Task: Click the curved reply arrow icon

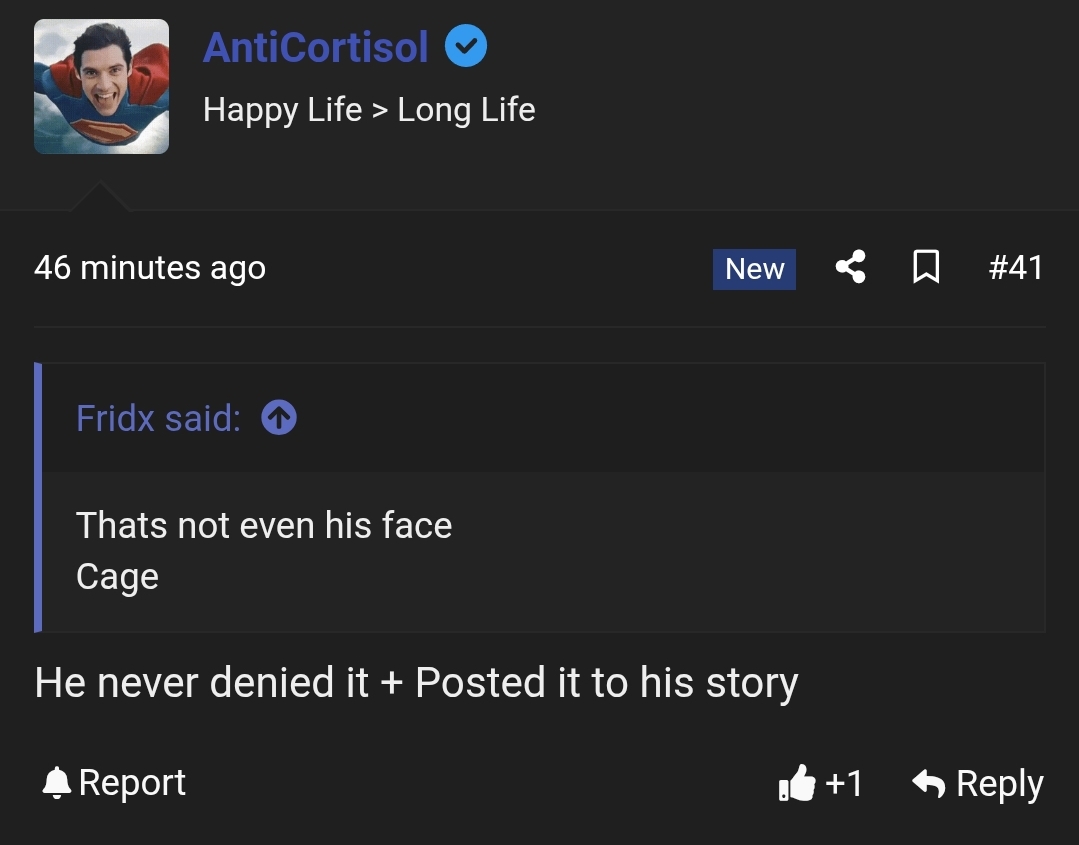Action: (x=929, y=783)
